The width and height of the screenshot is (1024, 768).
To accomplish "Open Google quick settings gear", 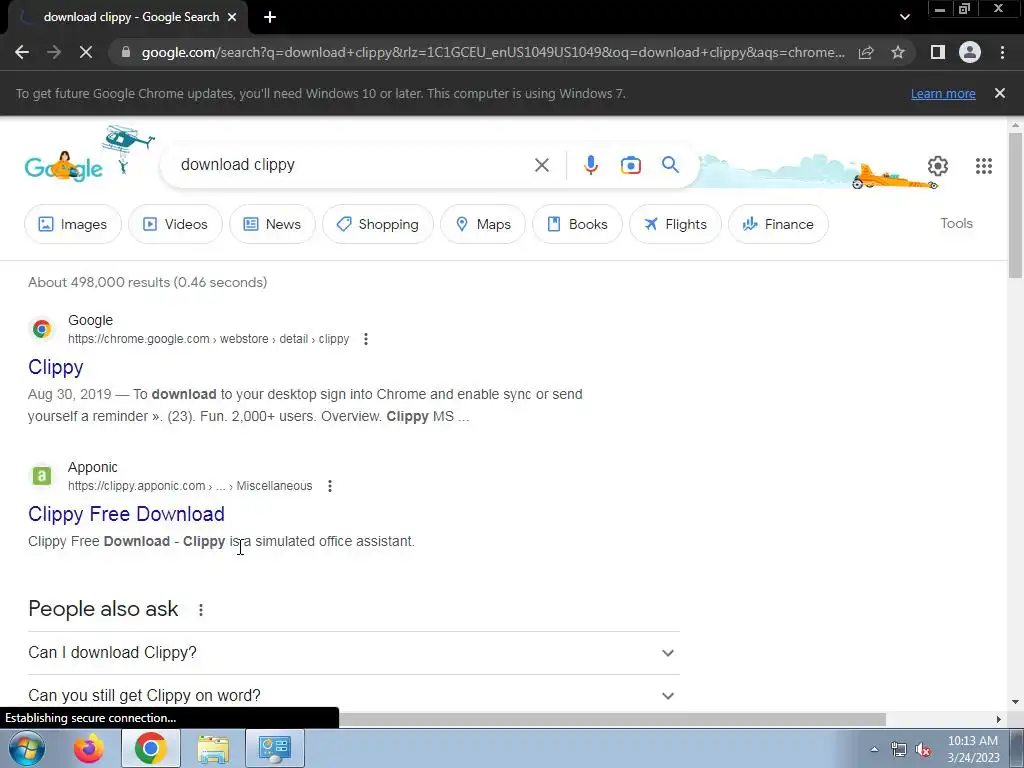I will (x=938, y=166).
